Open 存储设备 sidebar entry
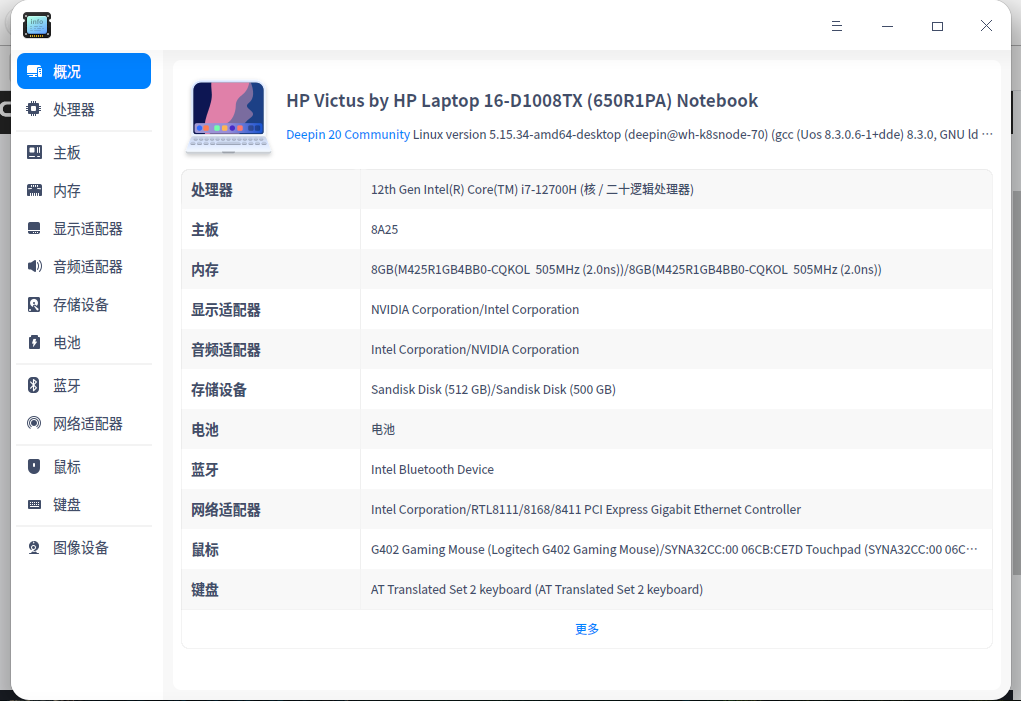 click(x=84, y=305)
